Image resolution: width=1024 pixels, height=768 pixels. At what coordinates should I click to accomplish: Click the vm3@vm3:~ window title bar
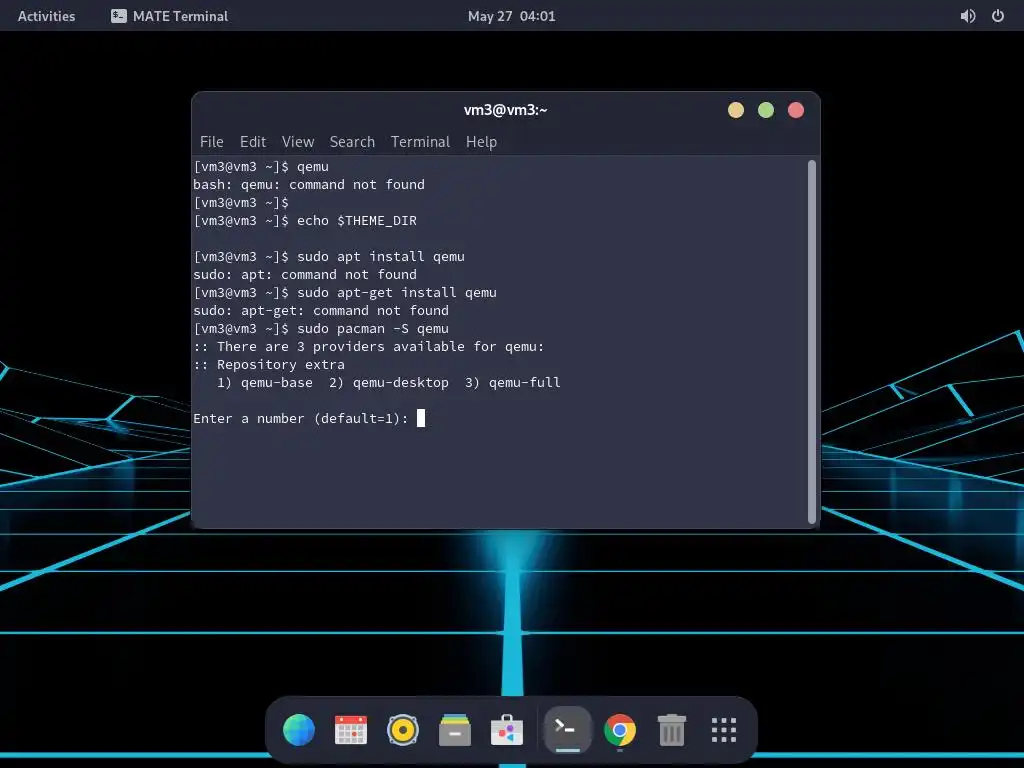[505, 110]
